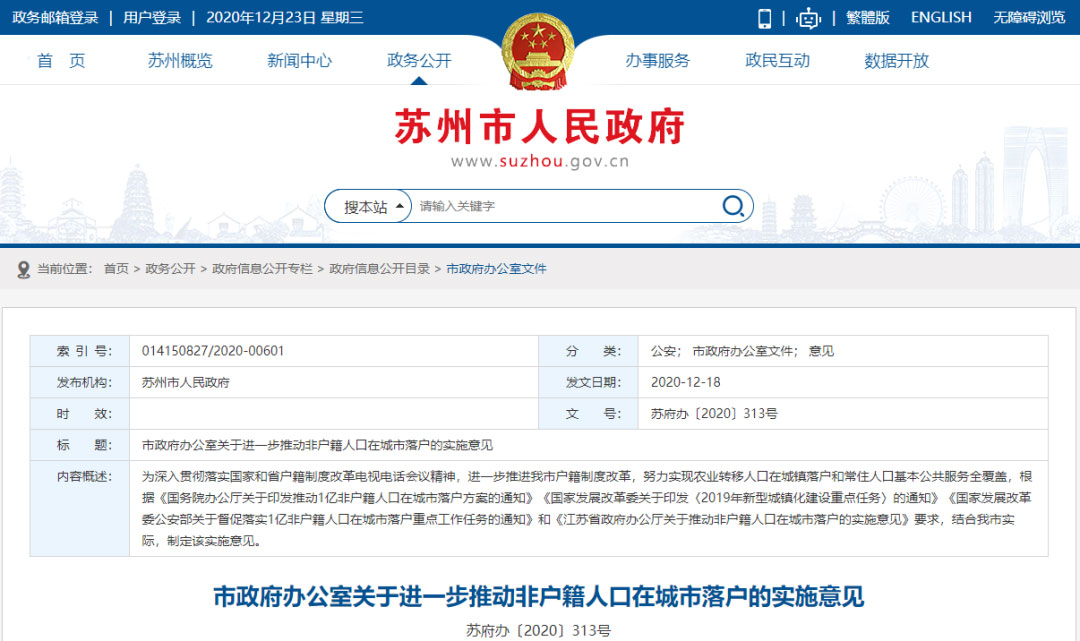The height and width of the screenshot is (641, 1080).
Task: Click the www.suzhou.gov.cn URL text
Action: point(540,162)
